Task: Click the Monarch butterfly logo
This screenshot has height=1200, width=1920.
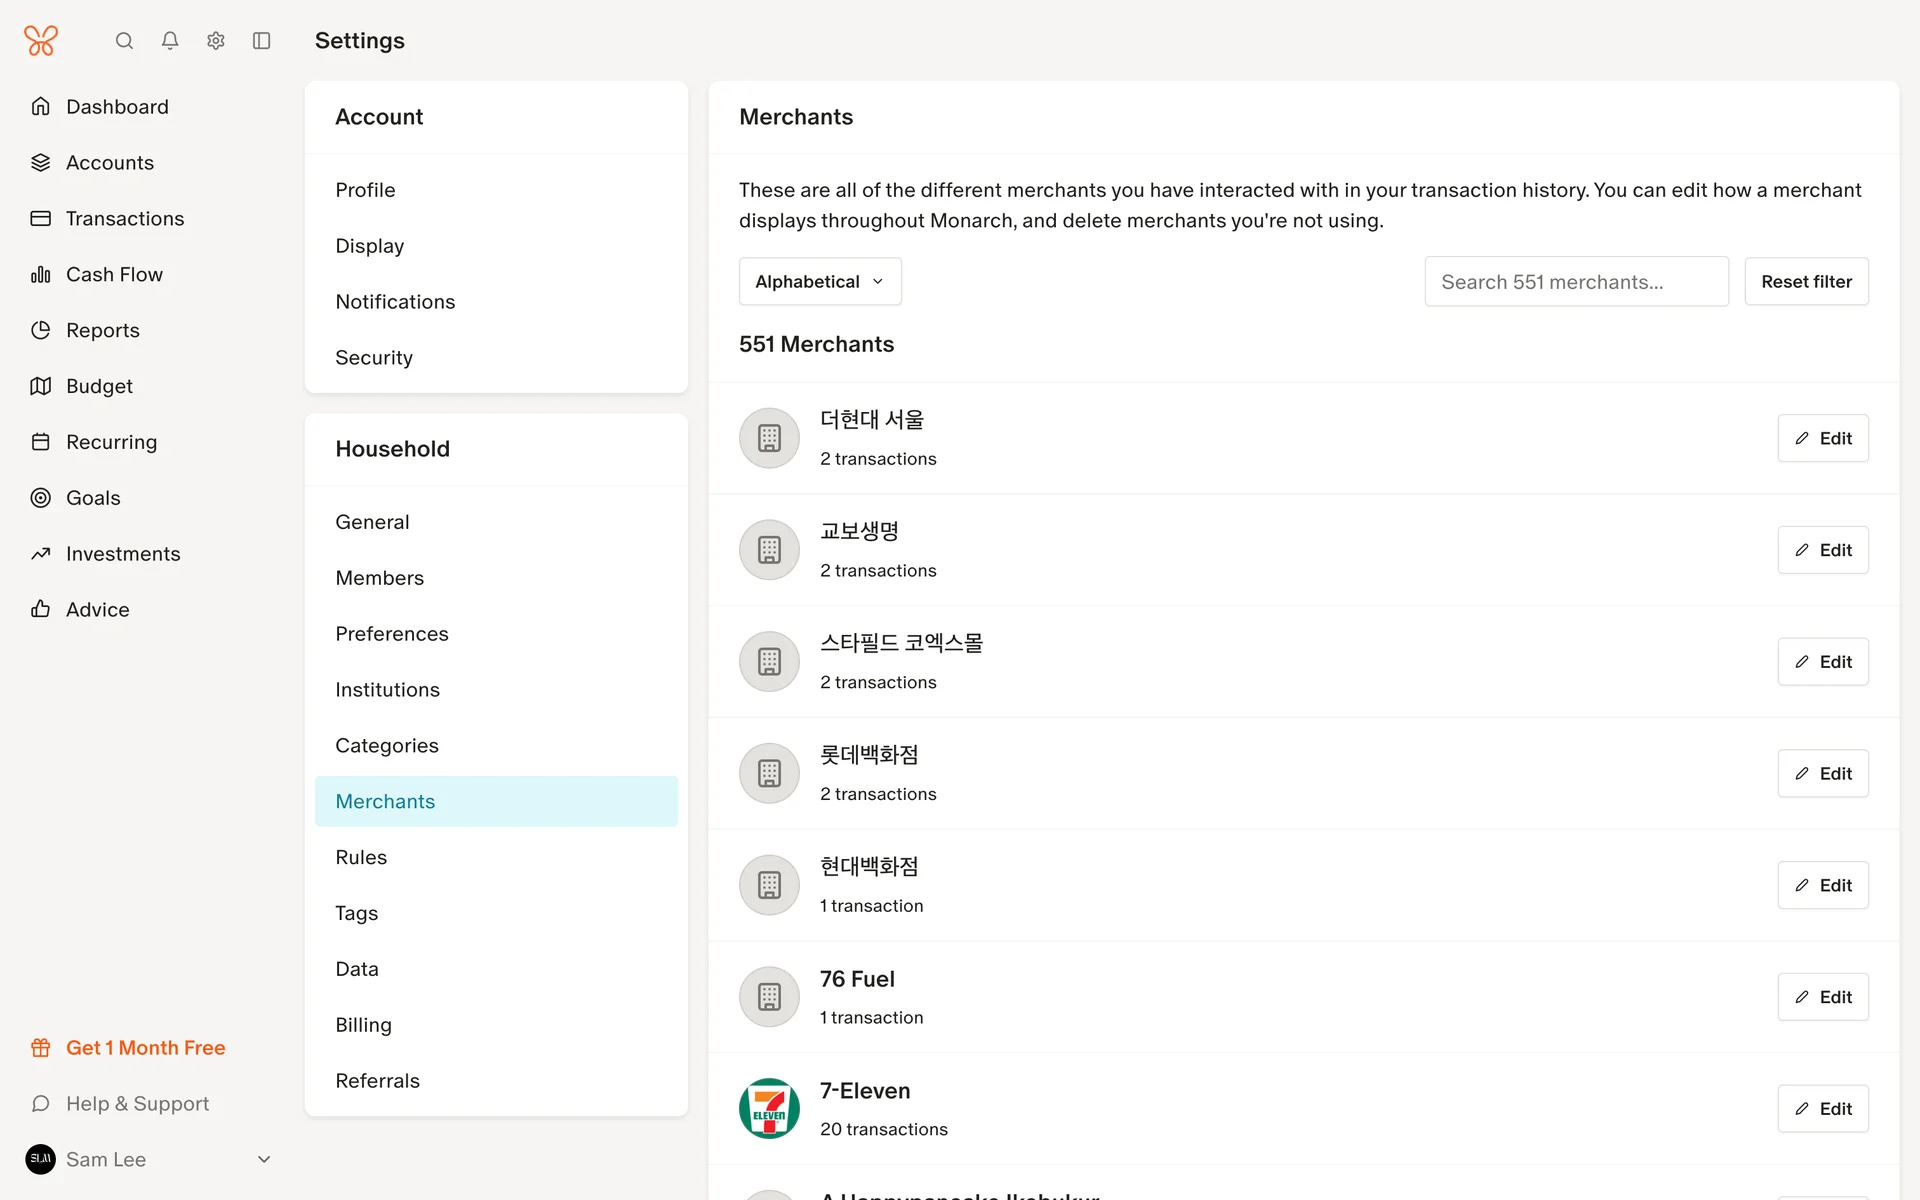Action: point(41,41)
